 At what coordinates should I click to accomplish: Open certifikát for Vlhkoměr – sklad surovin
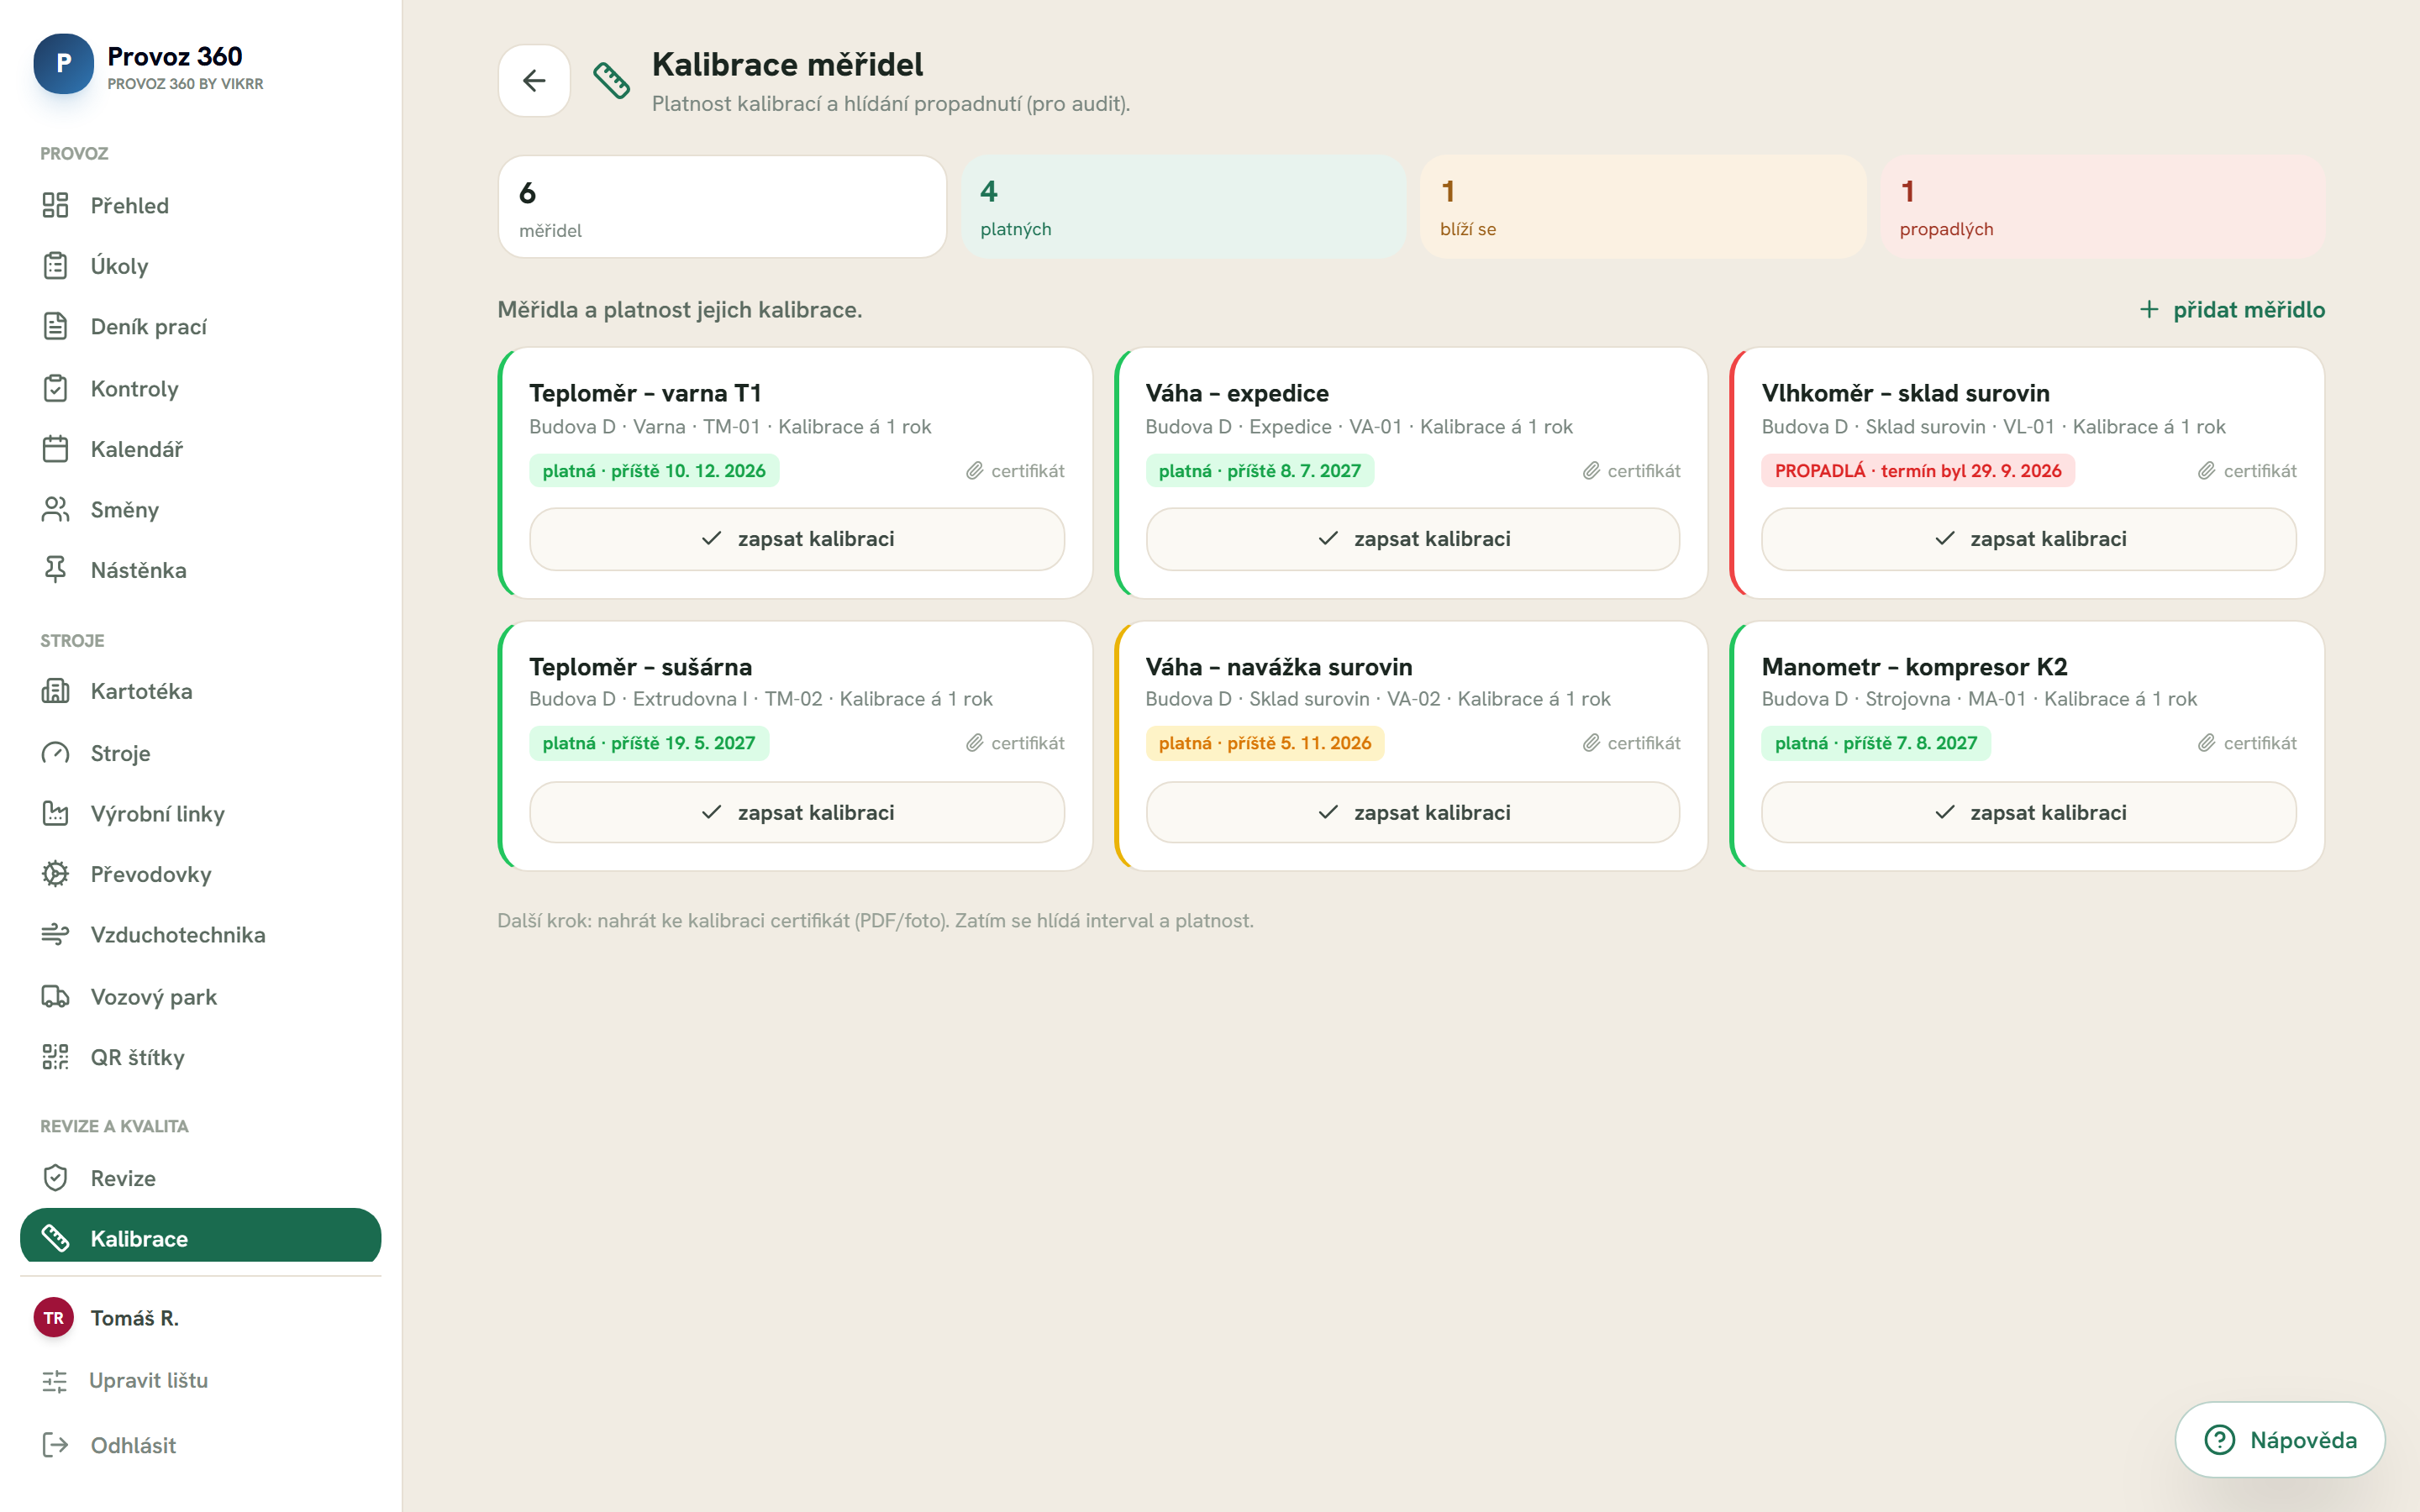pos(2247,471)
